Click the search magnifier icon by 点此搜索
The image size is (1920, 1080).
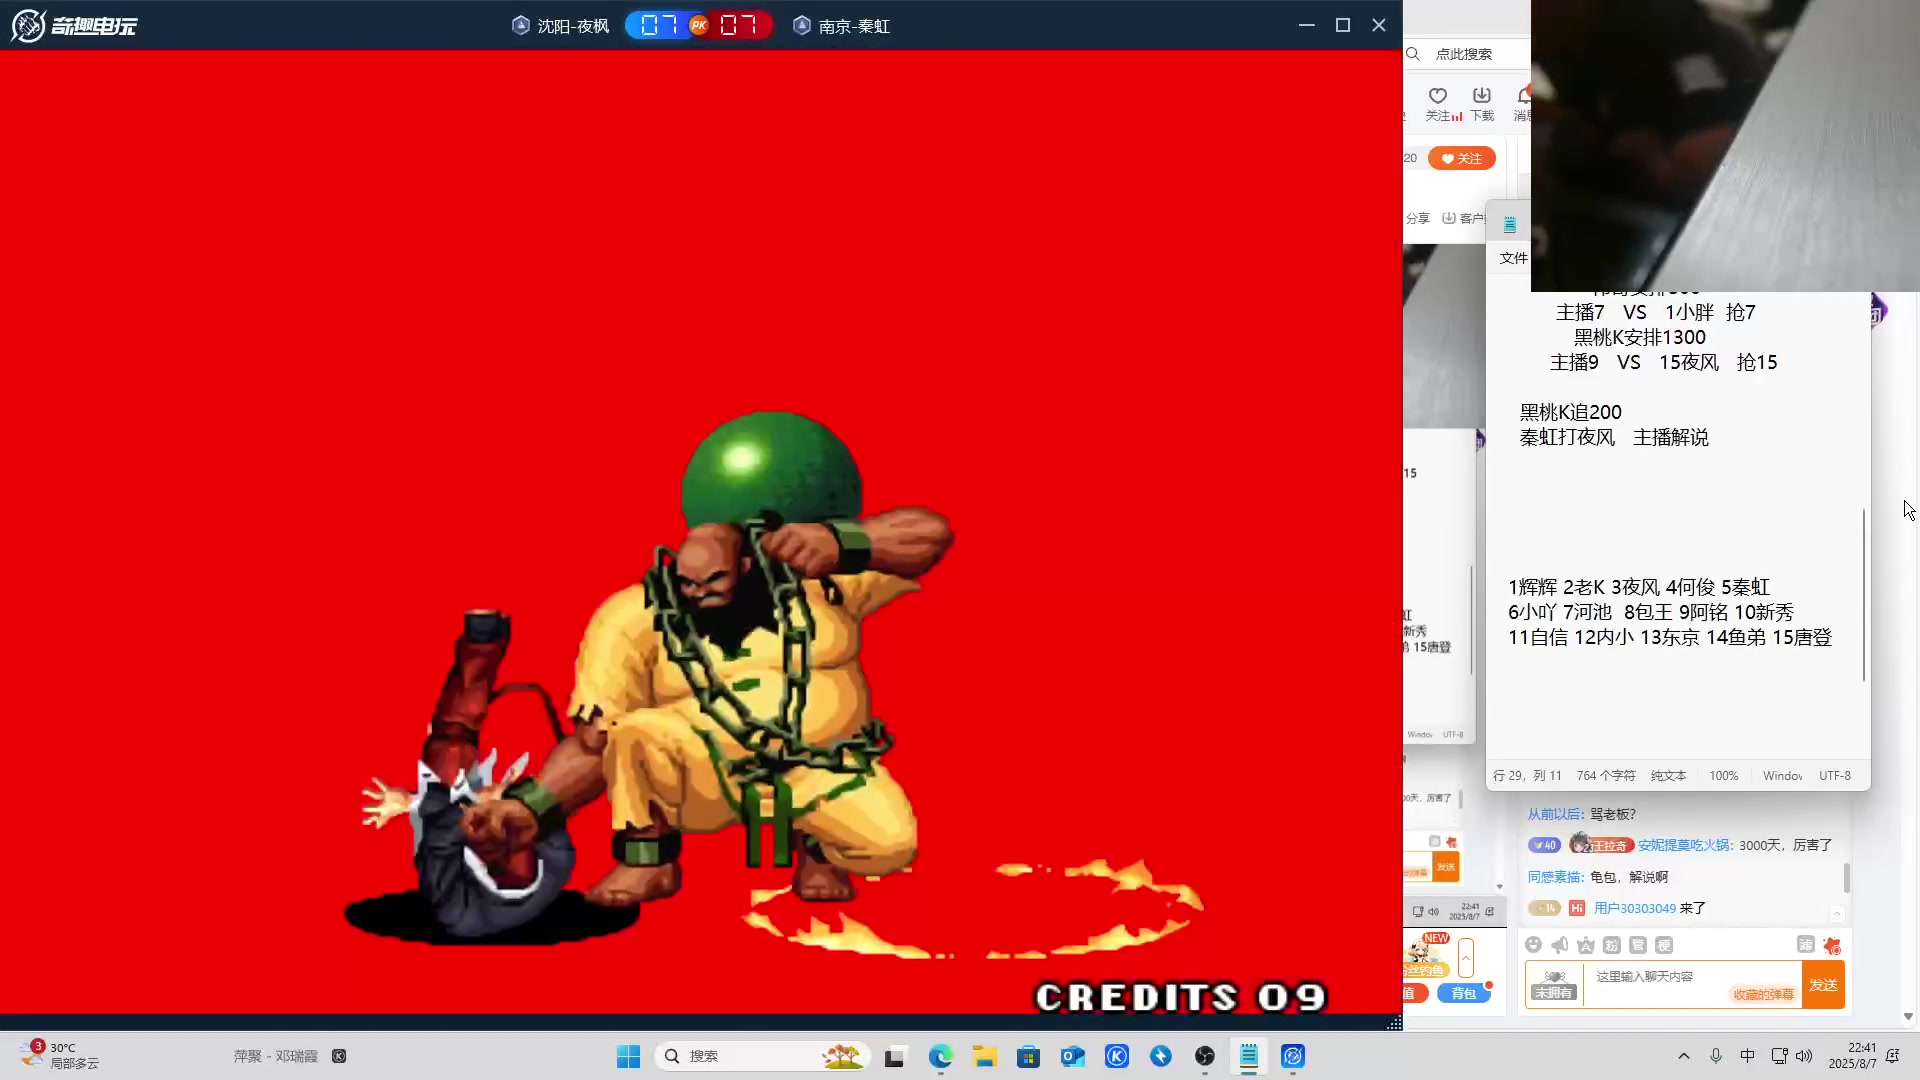(x=1413, y=54)
